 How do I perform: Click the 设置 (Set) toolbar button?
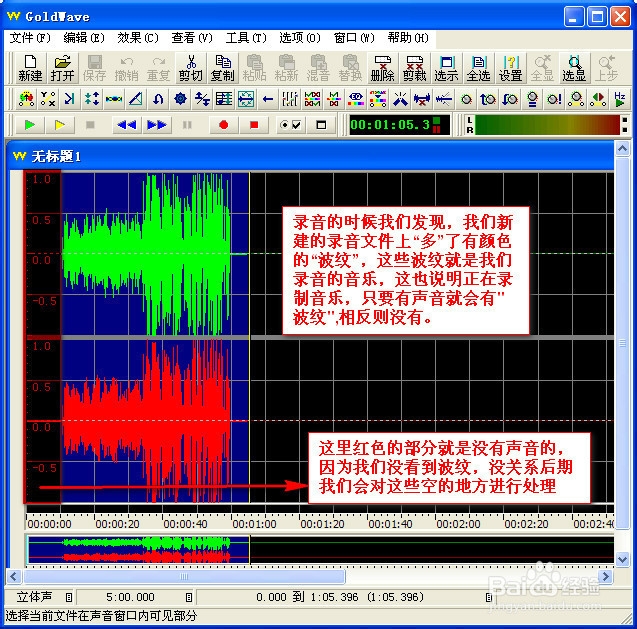point(510,68)
